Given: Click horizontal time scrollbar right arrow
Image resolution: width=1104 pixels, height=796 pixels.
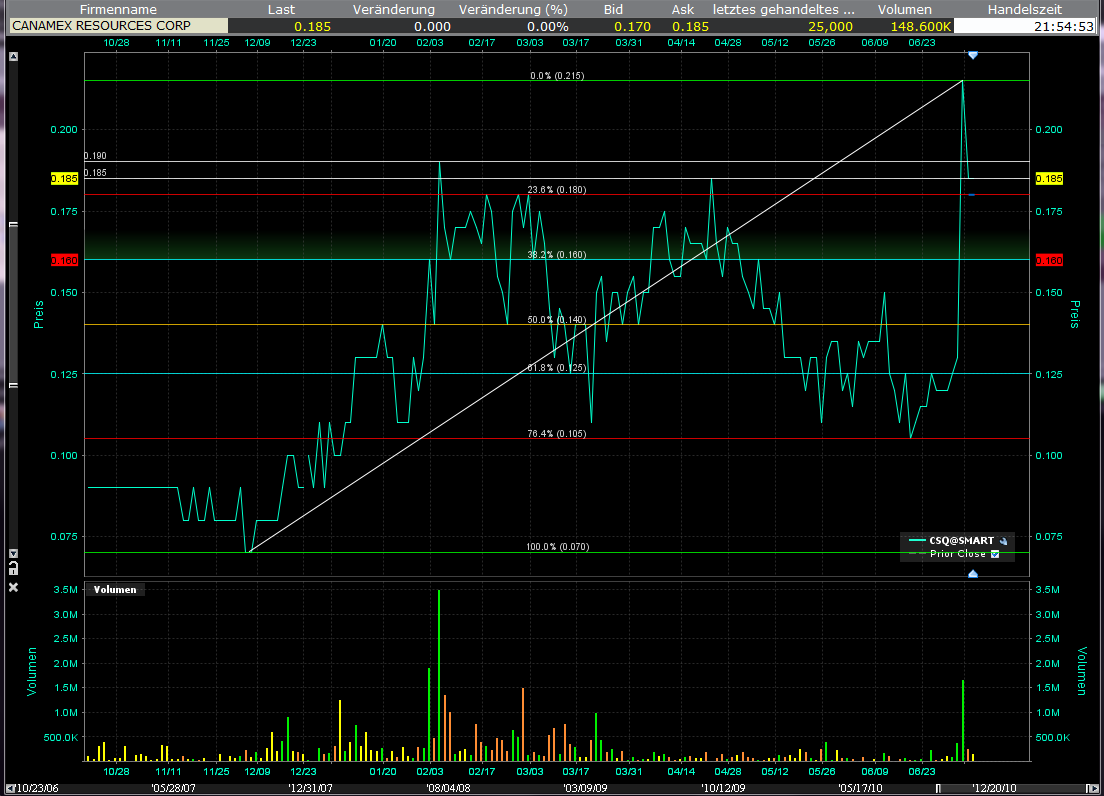Looking at the screenshot, I should (x=1092, y=789).
